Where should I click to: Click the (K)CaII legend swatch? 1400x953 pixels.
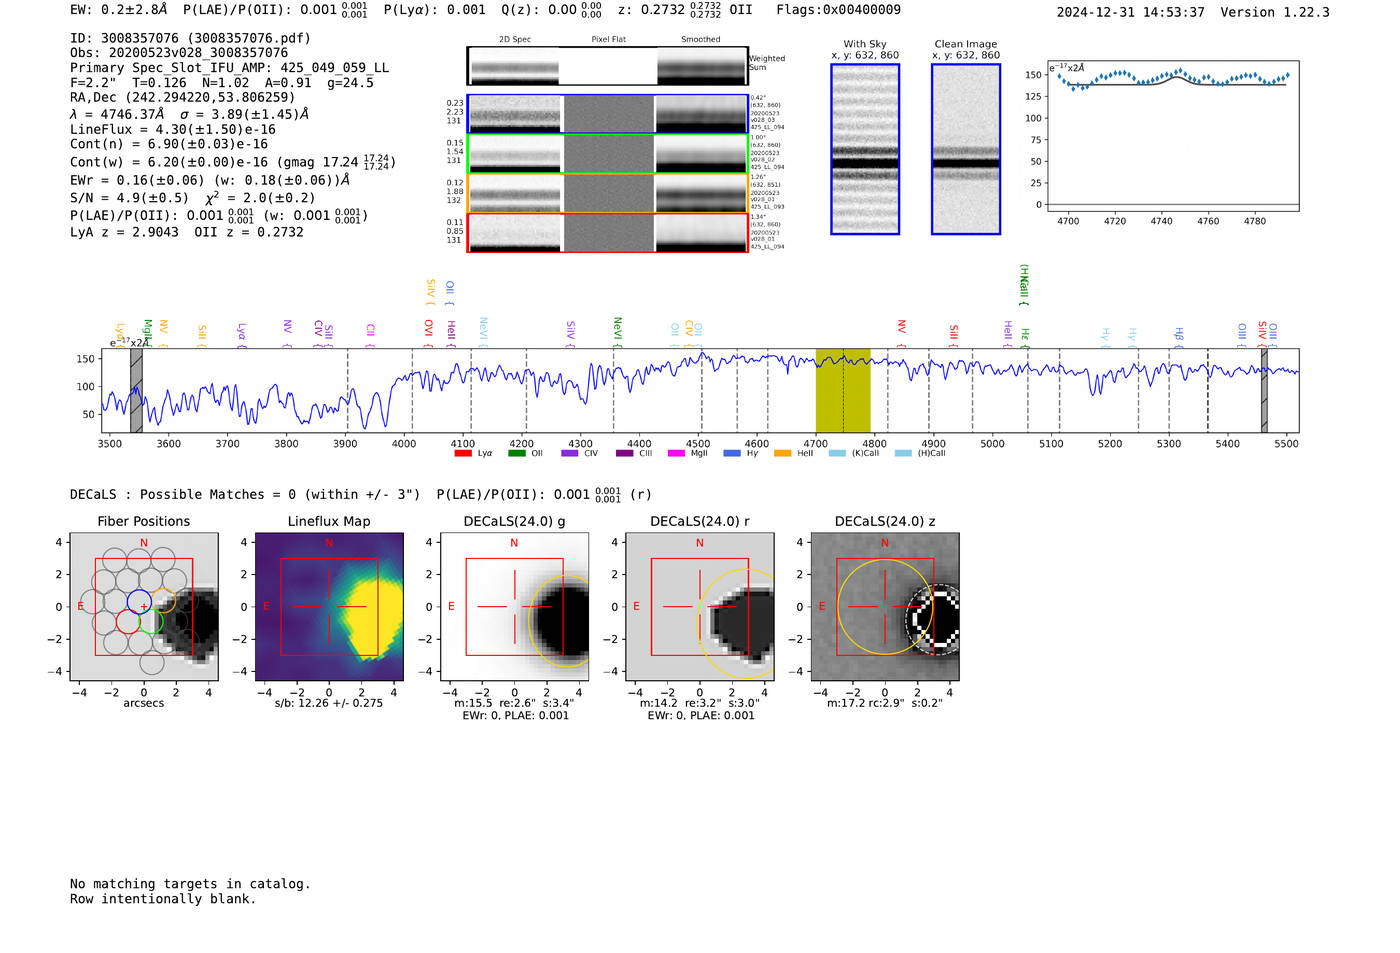(x=837, y=453)
